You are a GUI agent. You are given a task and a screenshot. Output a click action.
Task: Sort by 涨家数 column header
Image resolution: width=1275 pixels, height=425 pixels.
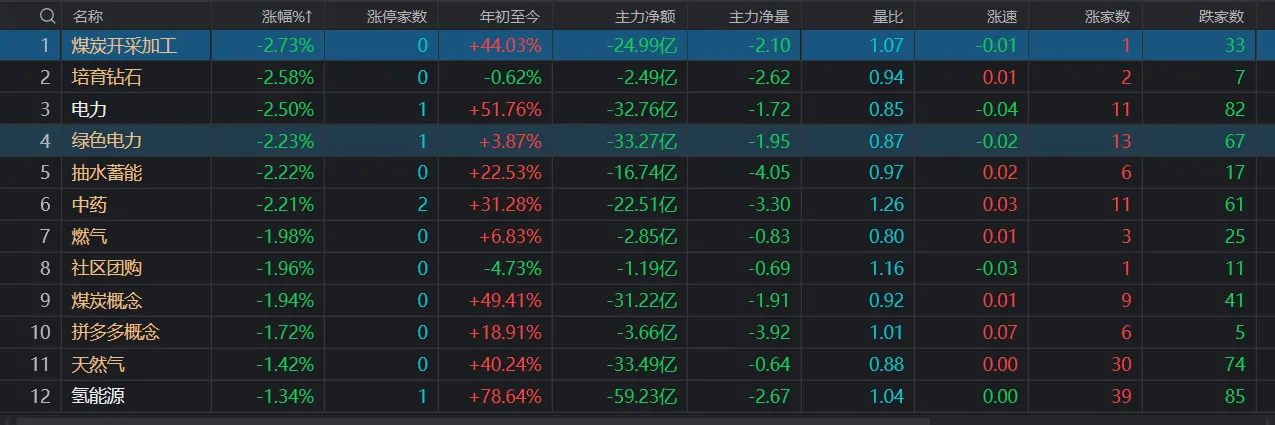click(x=1107, y=16)
